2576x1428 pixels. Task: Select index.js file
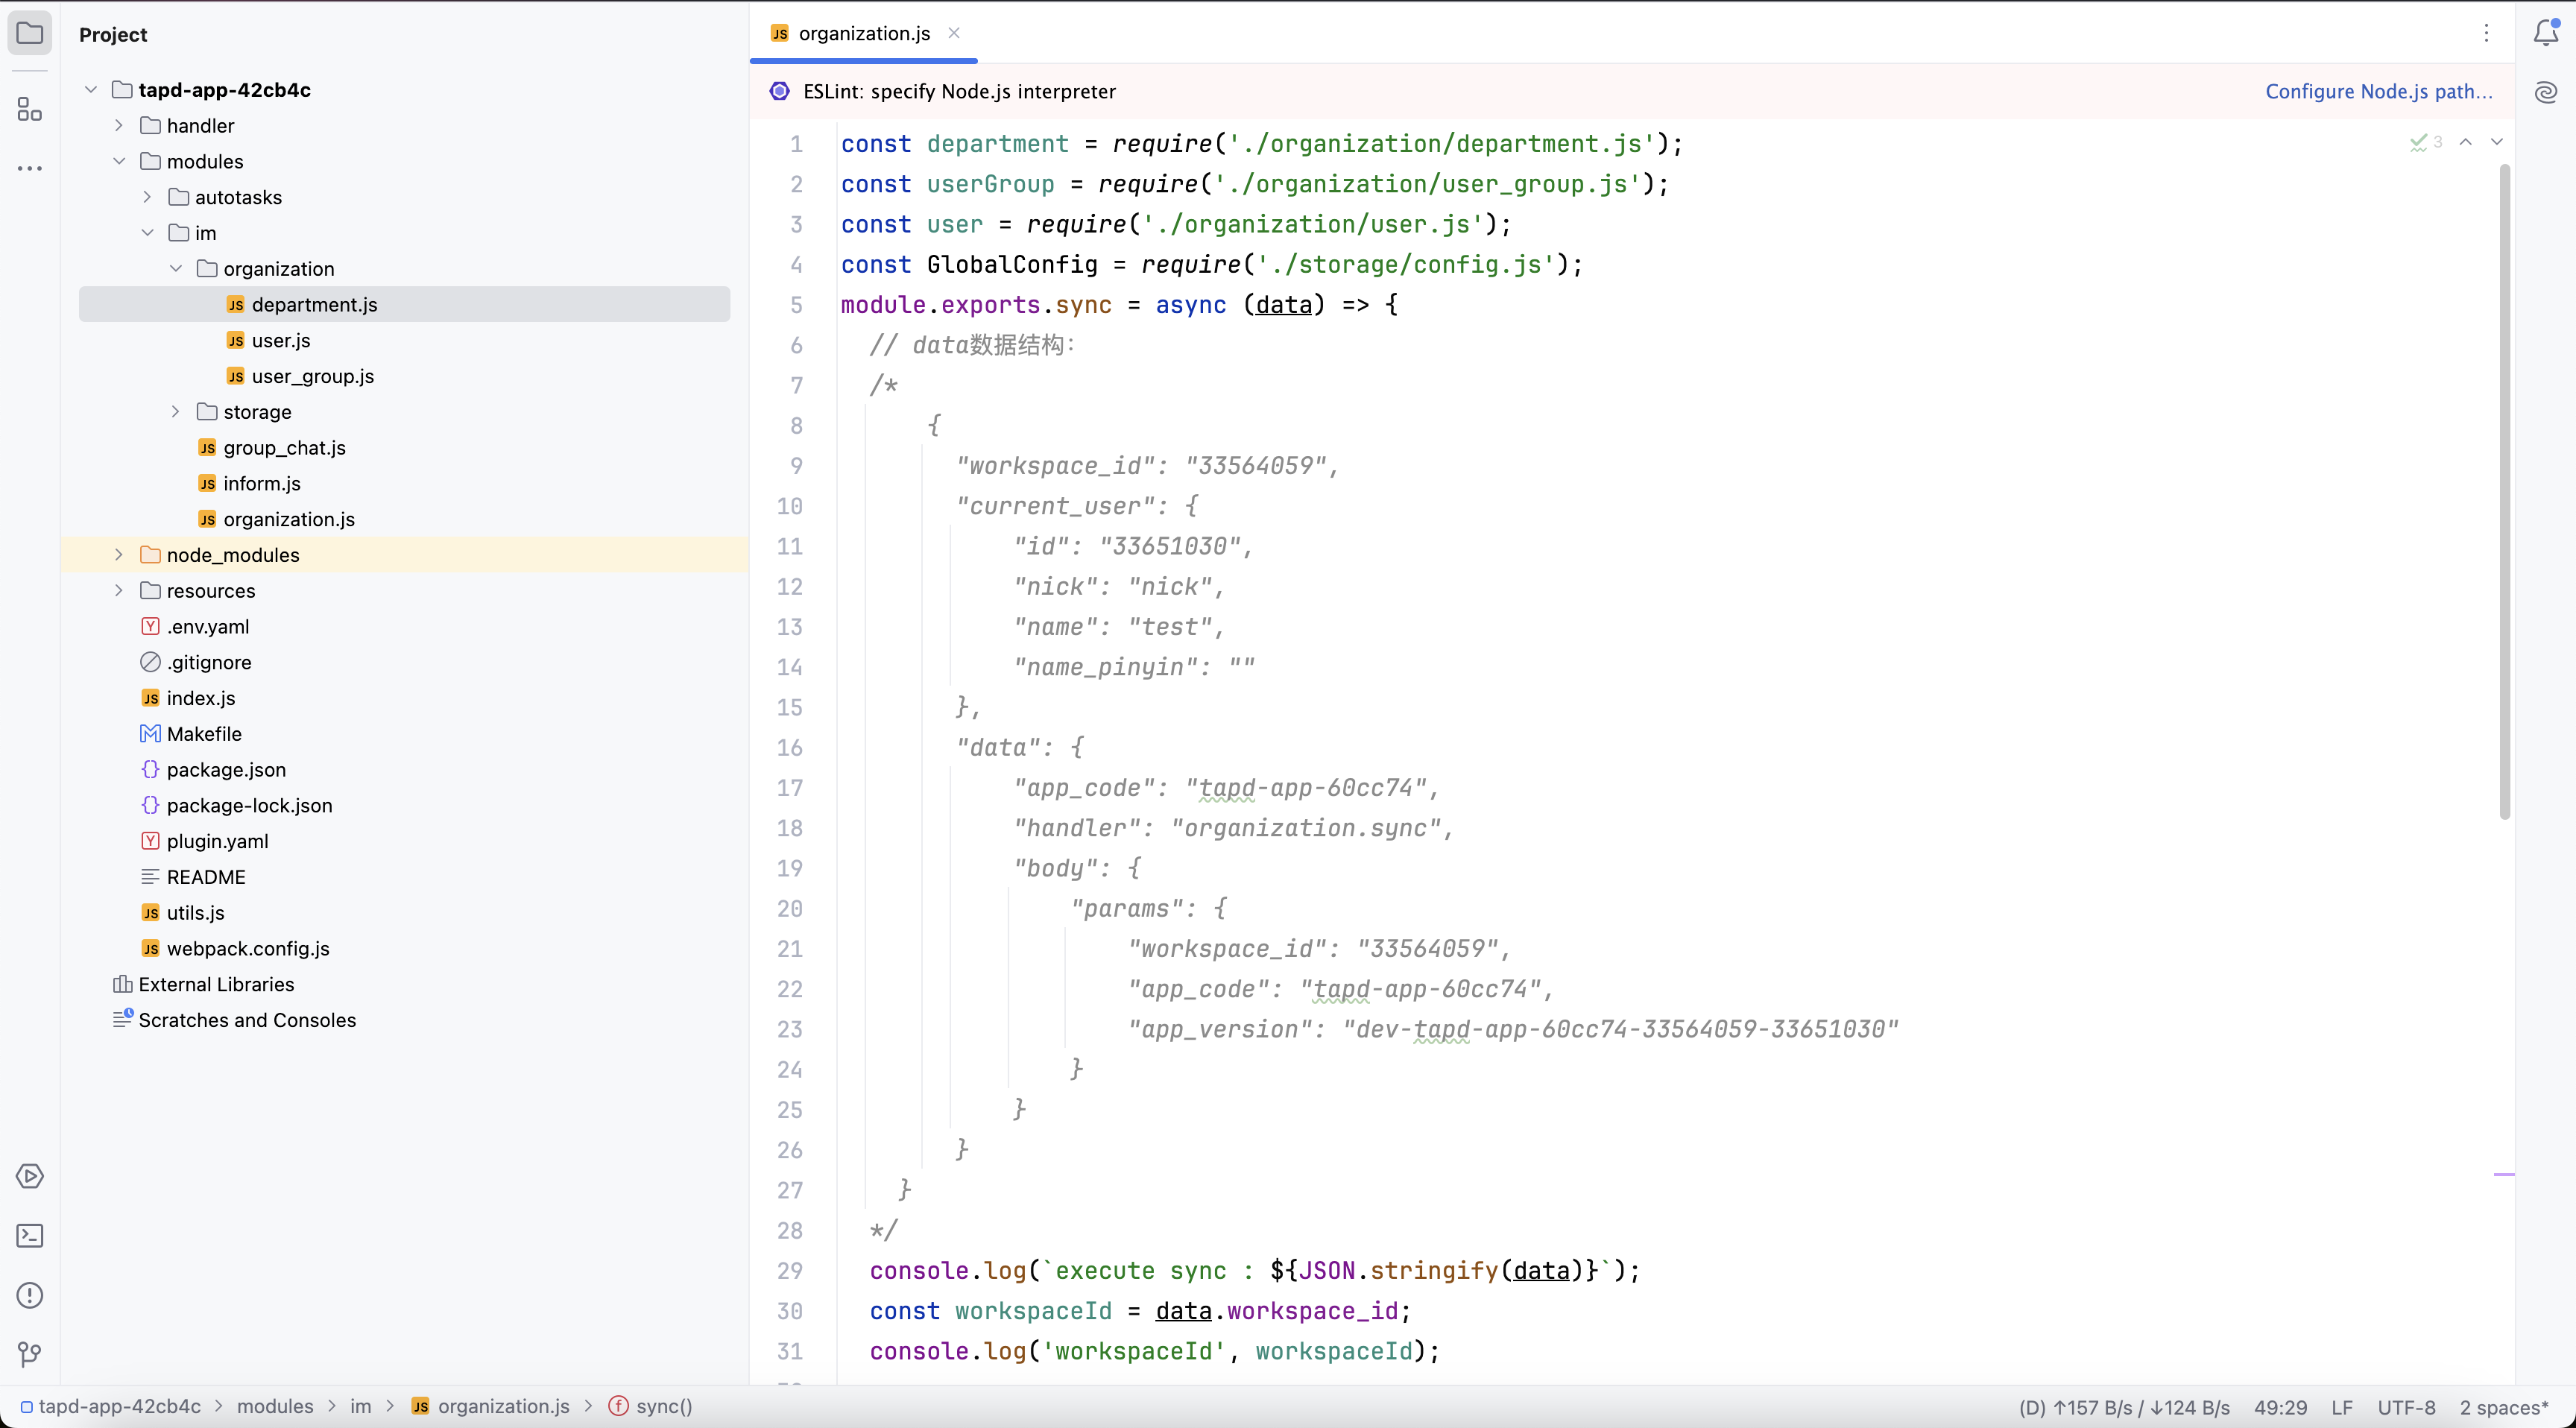pyautogui.click(x=201, y=698)
